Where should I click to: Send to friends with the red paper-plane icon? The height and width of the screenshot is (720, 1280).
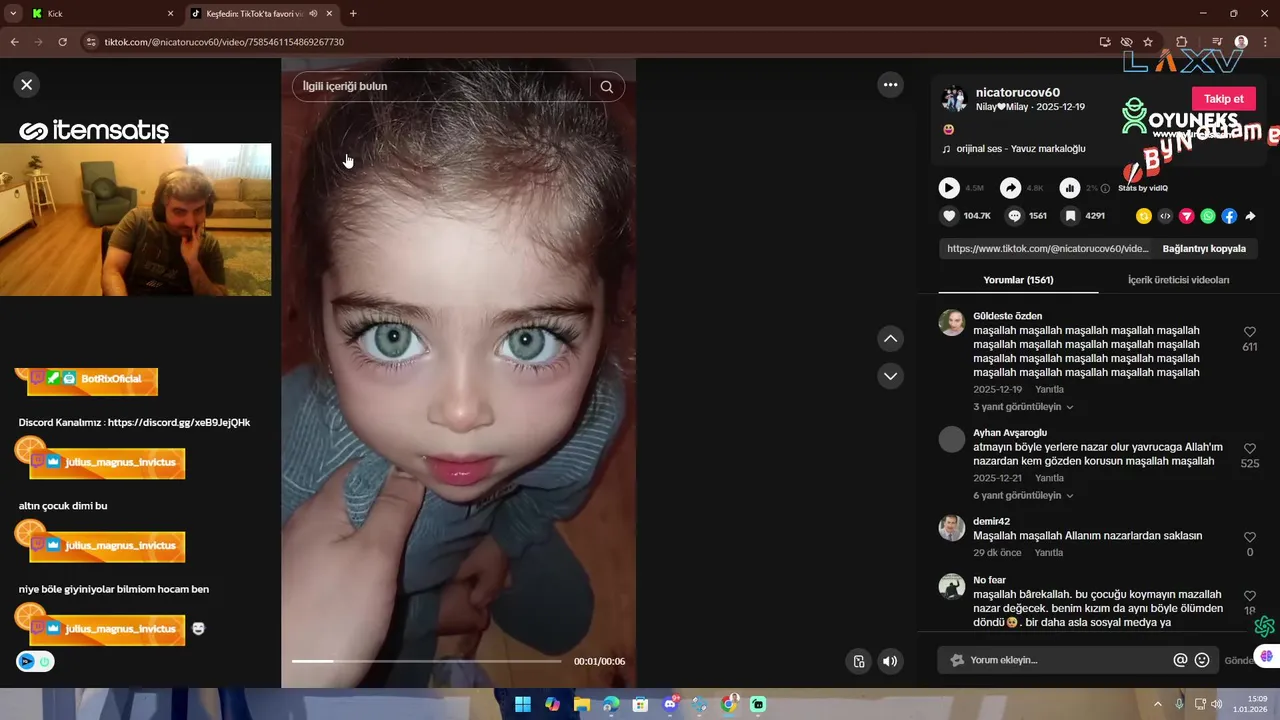1187,216
